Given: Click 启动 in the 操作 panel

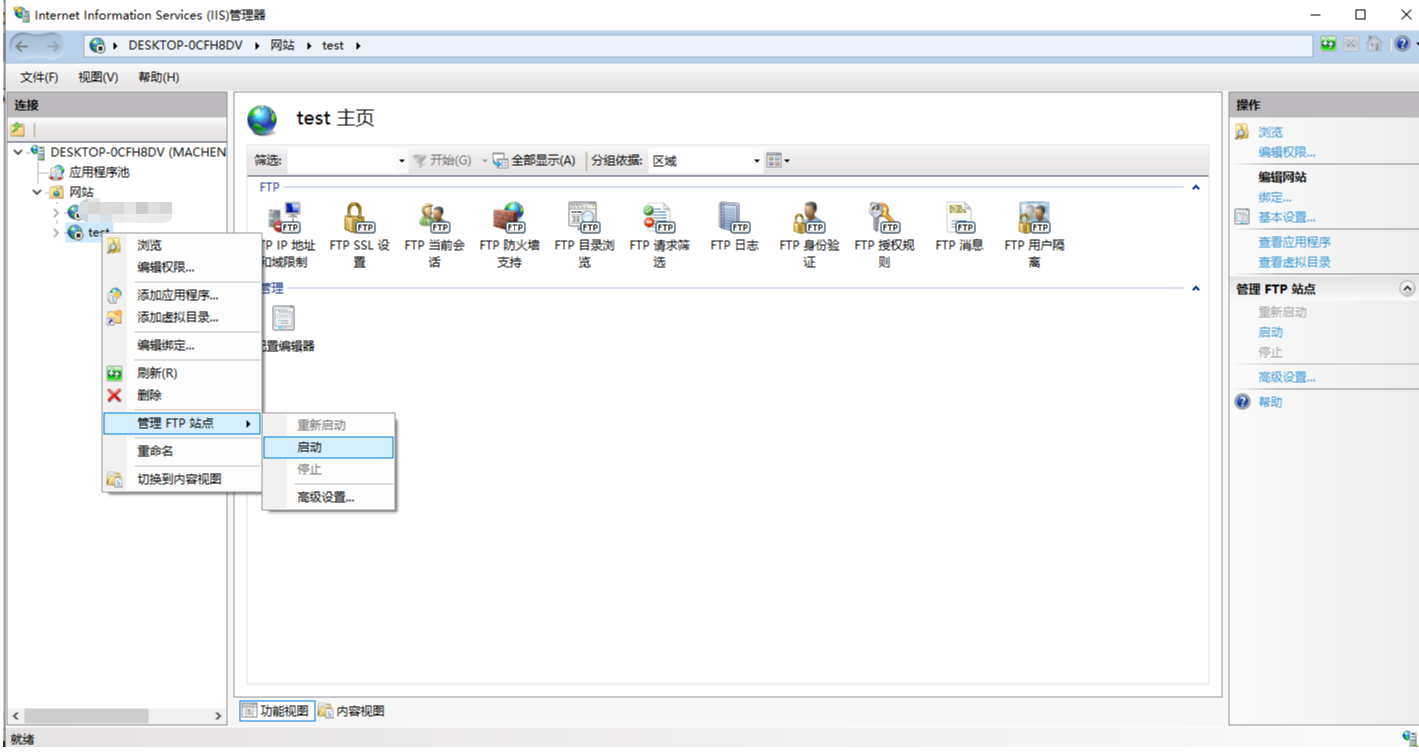Looking at the screenshot, I should pyautogui.click(x=1270, y=332).
